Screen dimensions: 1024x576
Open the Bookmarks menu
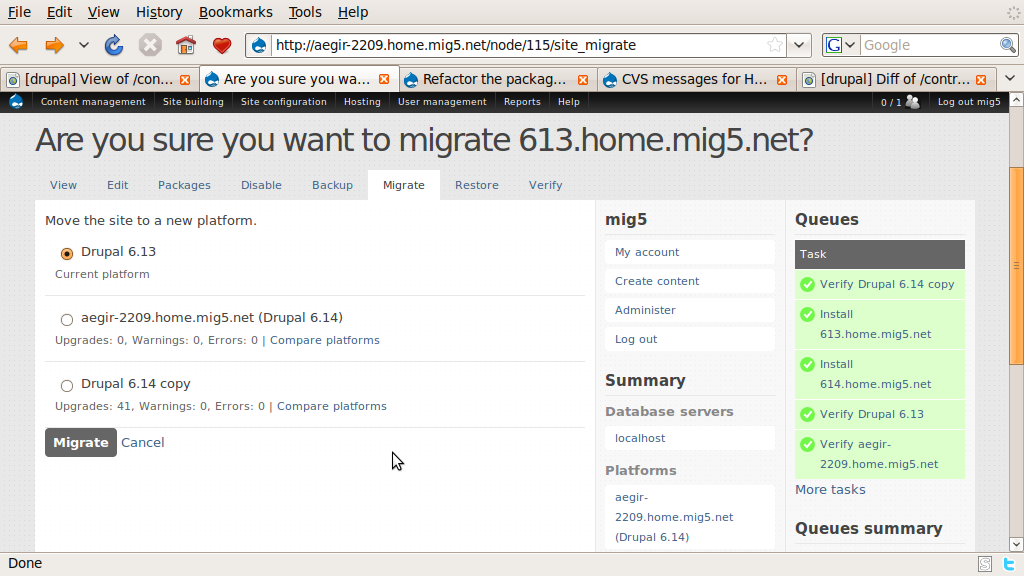point(235,12)
